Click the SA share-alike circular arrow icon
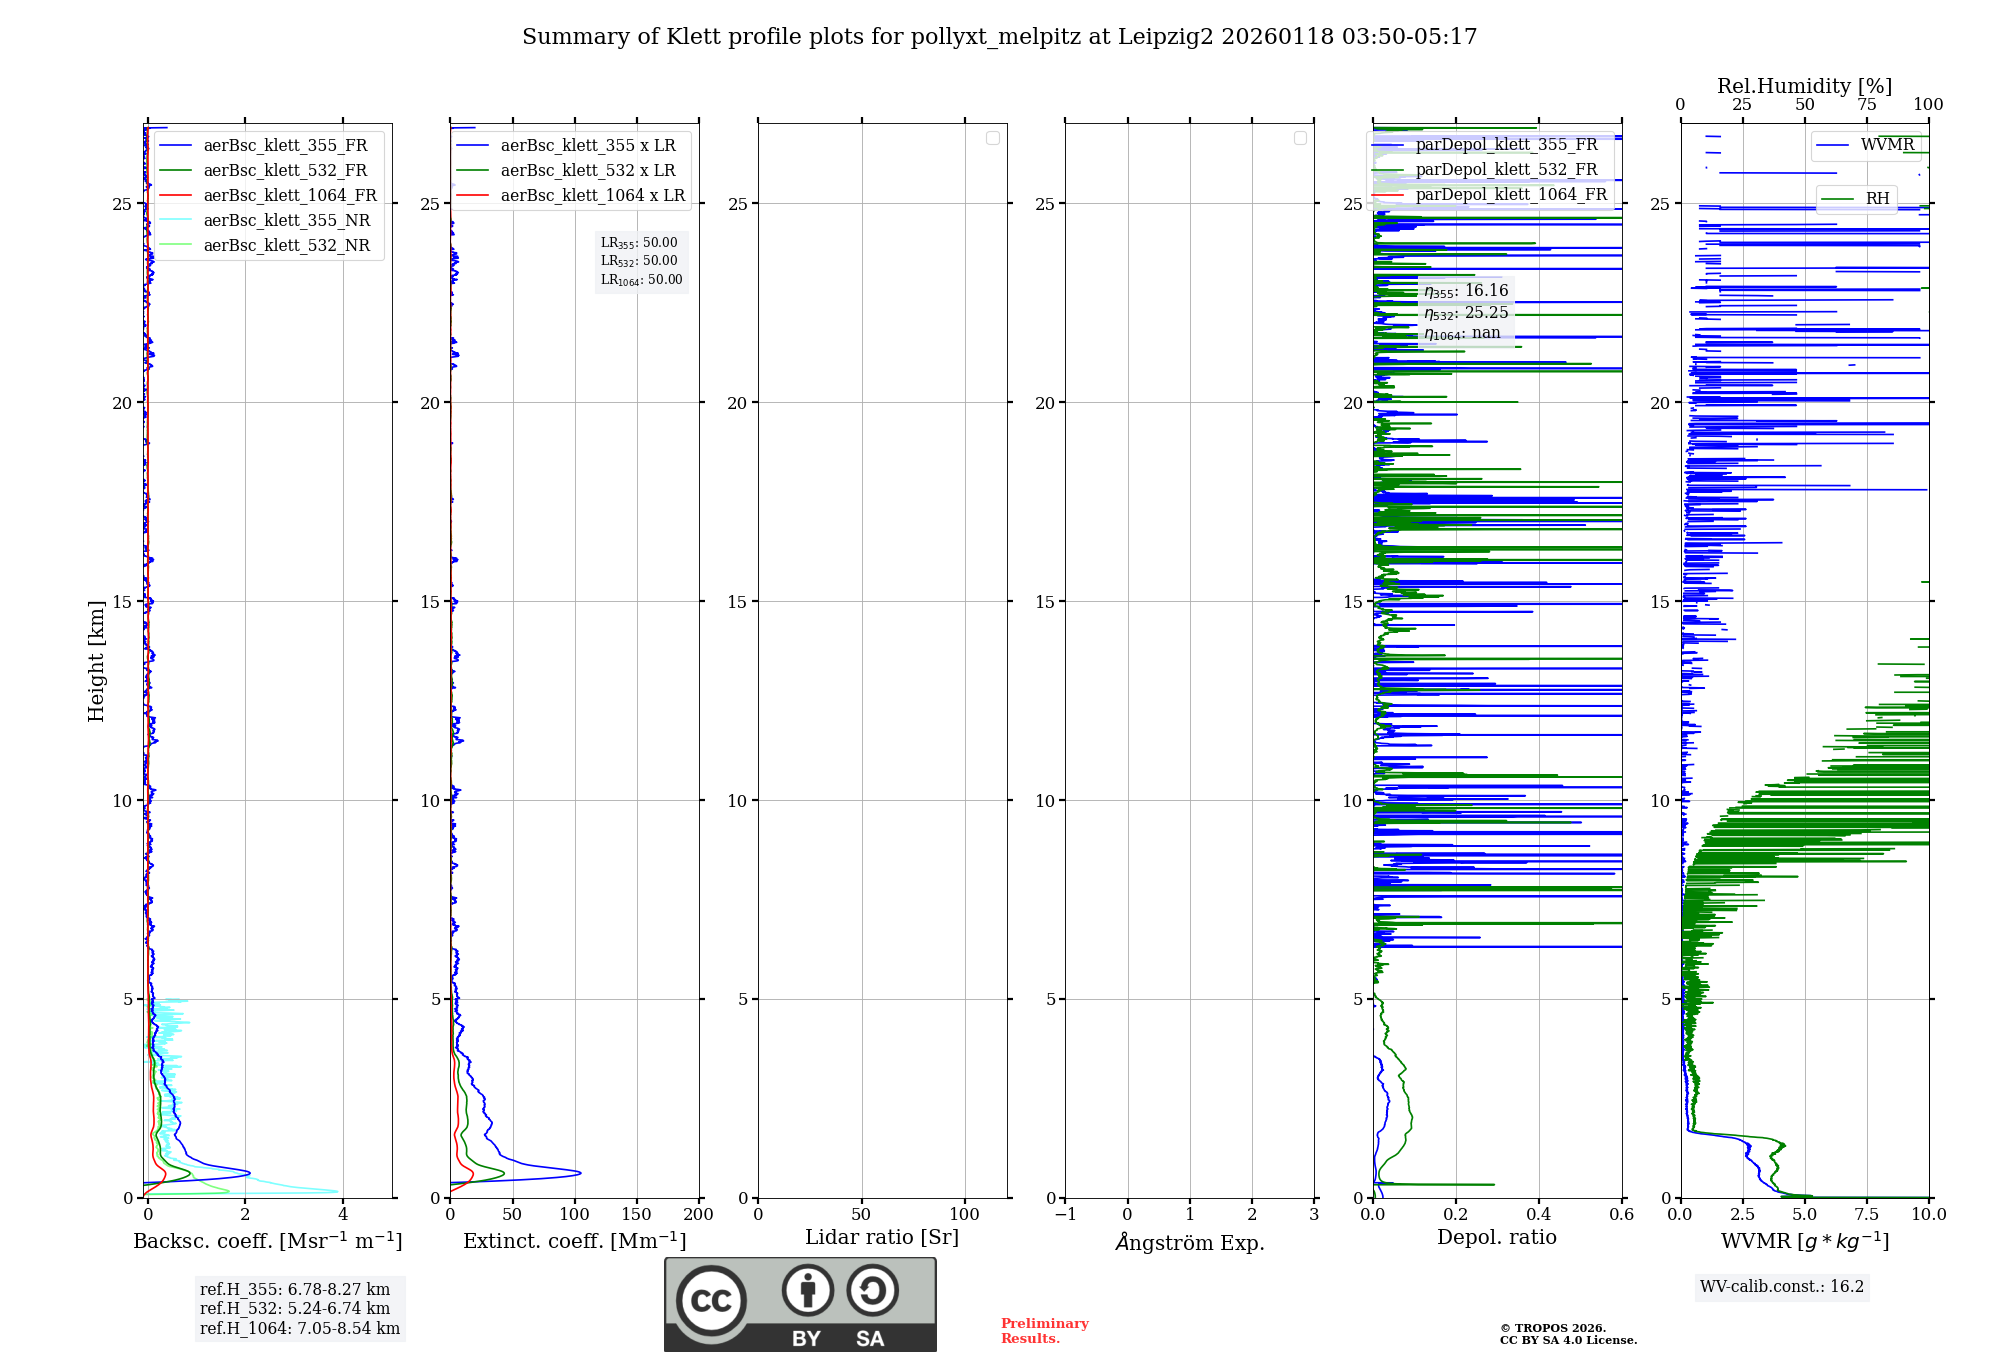The image size is (2000, 1360). pos(872,1290)
